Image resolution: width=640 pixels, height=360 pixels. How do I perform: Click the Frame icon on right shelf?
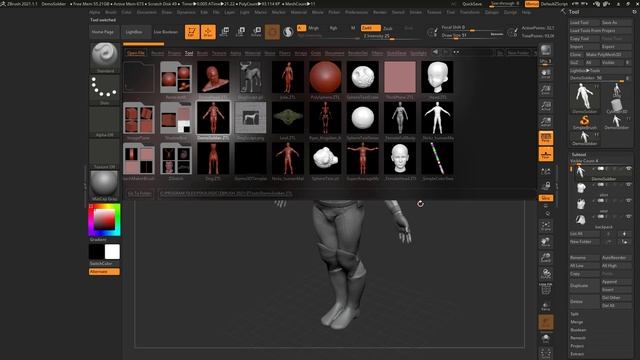coord(546,227)
